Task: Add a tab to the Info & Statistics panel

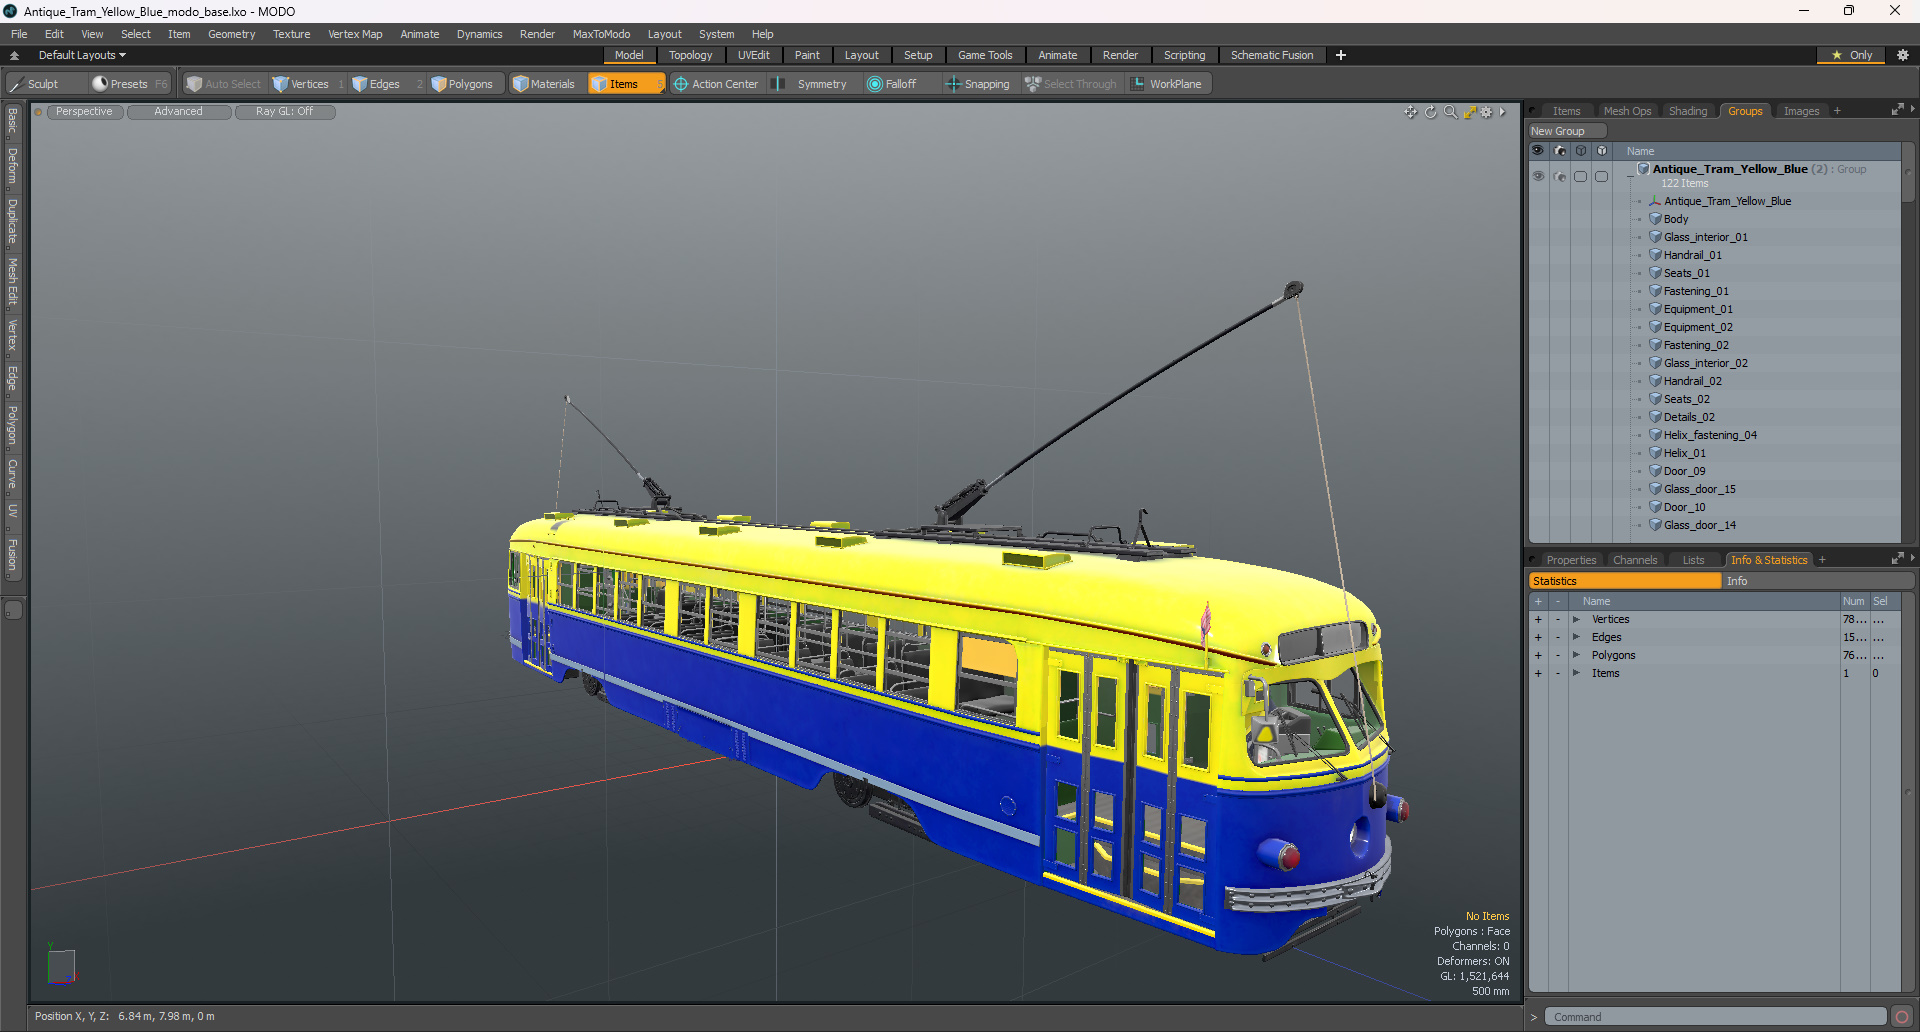Action: tap(1822, 560)
